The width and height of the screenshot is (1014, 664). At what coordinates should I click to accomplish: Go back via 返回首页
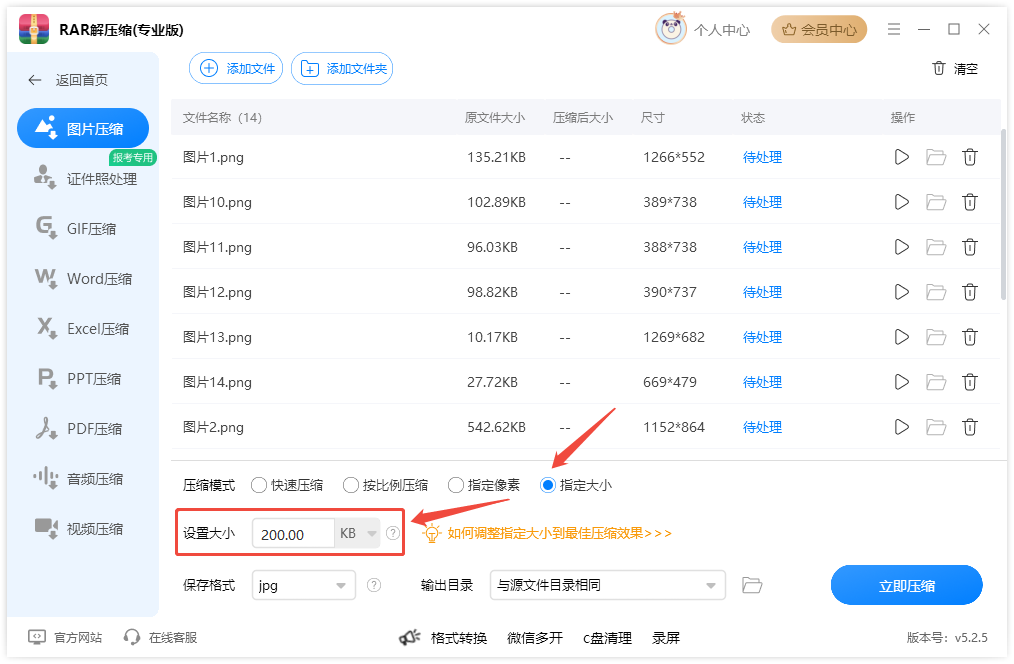[x=69, y=80]
